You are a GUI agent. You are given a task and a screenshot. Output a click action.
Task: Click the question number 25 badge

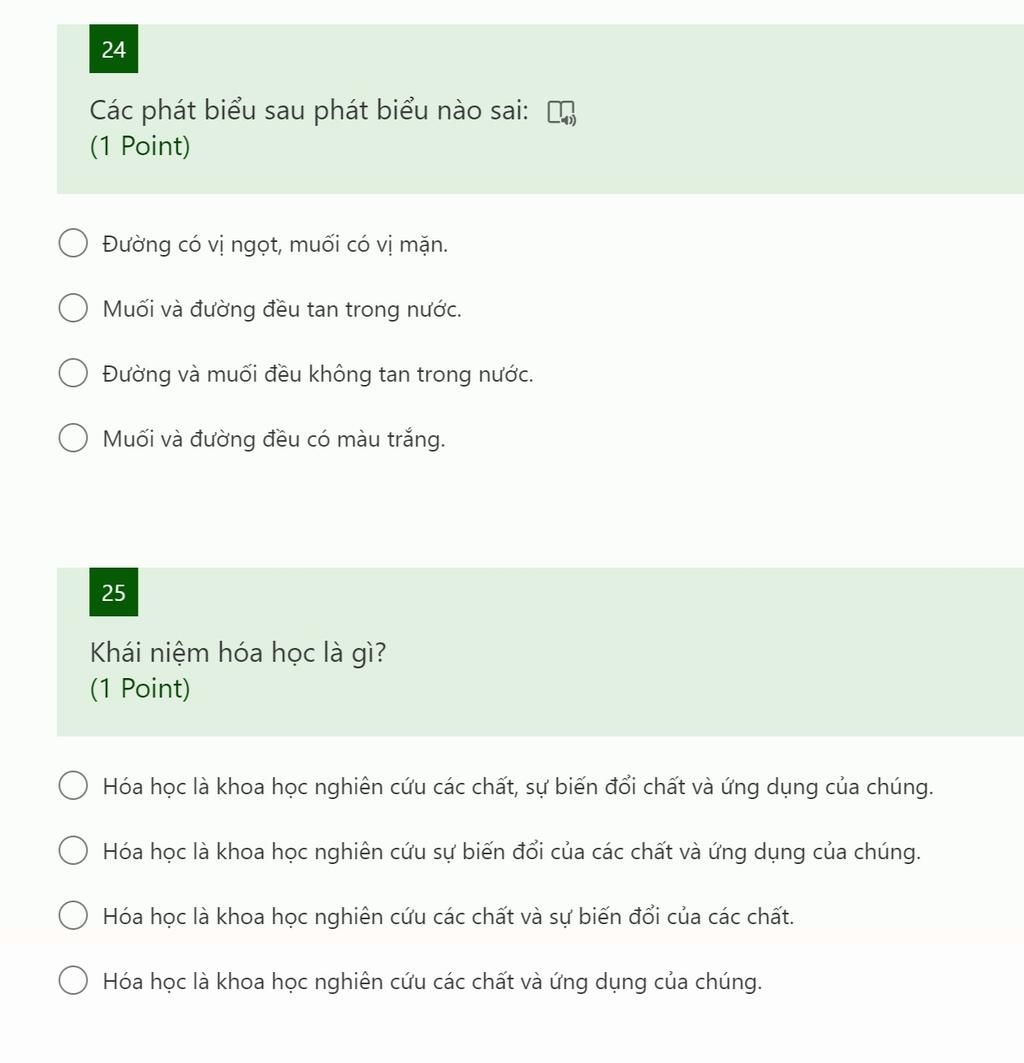pos(114,593)
